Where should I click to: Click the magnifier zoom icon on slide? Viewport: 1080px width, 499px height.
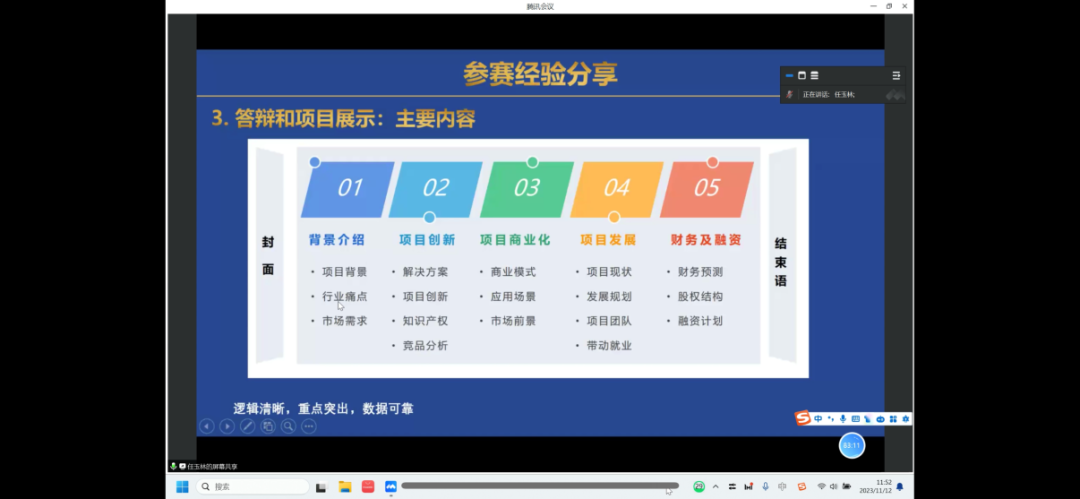(x=288, y=426)
